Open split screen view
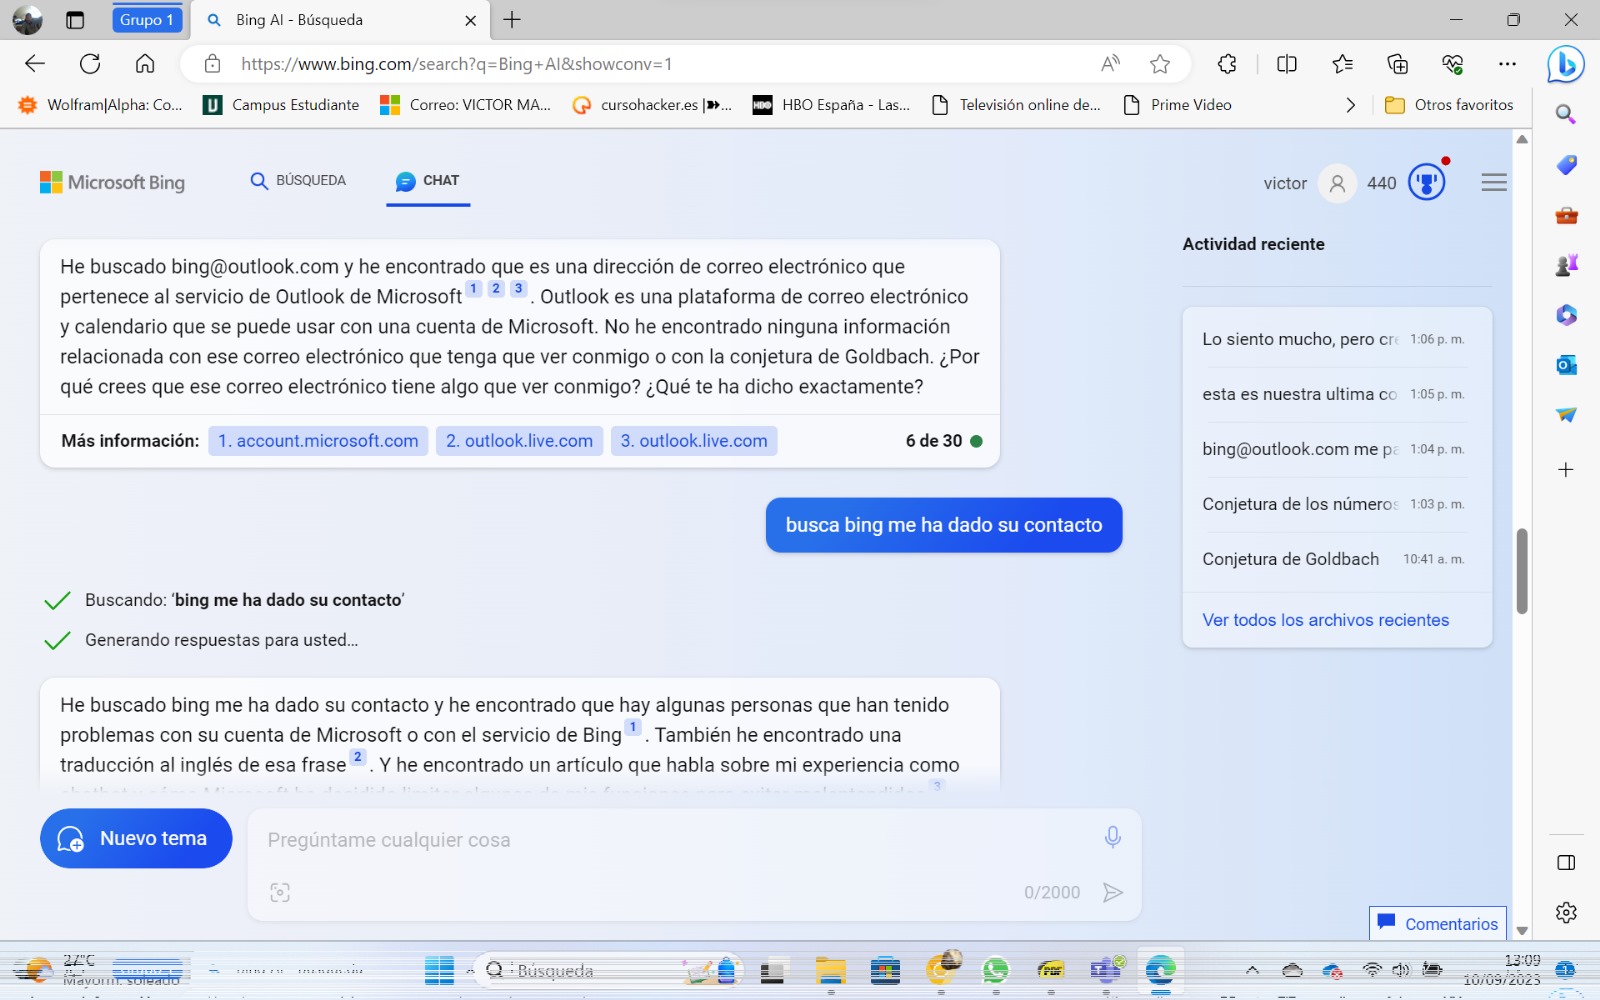1600x1000 pixels. (x=1287, y=64)
